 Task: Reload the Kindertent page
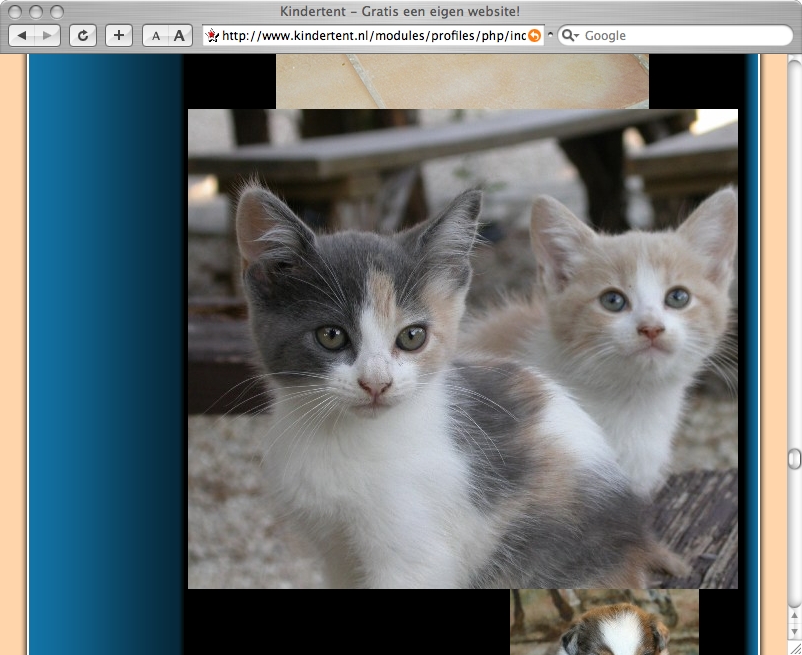coord(83,36)
